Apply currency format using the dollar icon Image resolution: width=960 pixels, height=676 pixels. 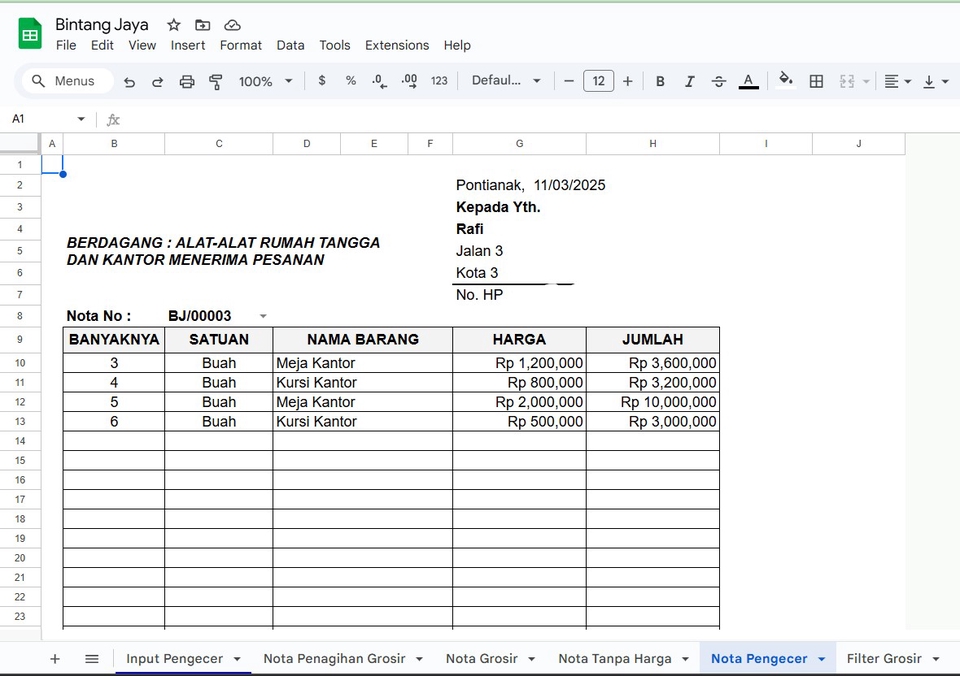point(320,81)
